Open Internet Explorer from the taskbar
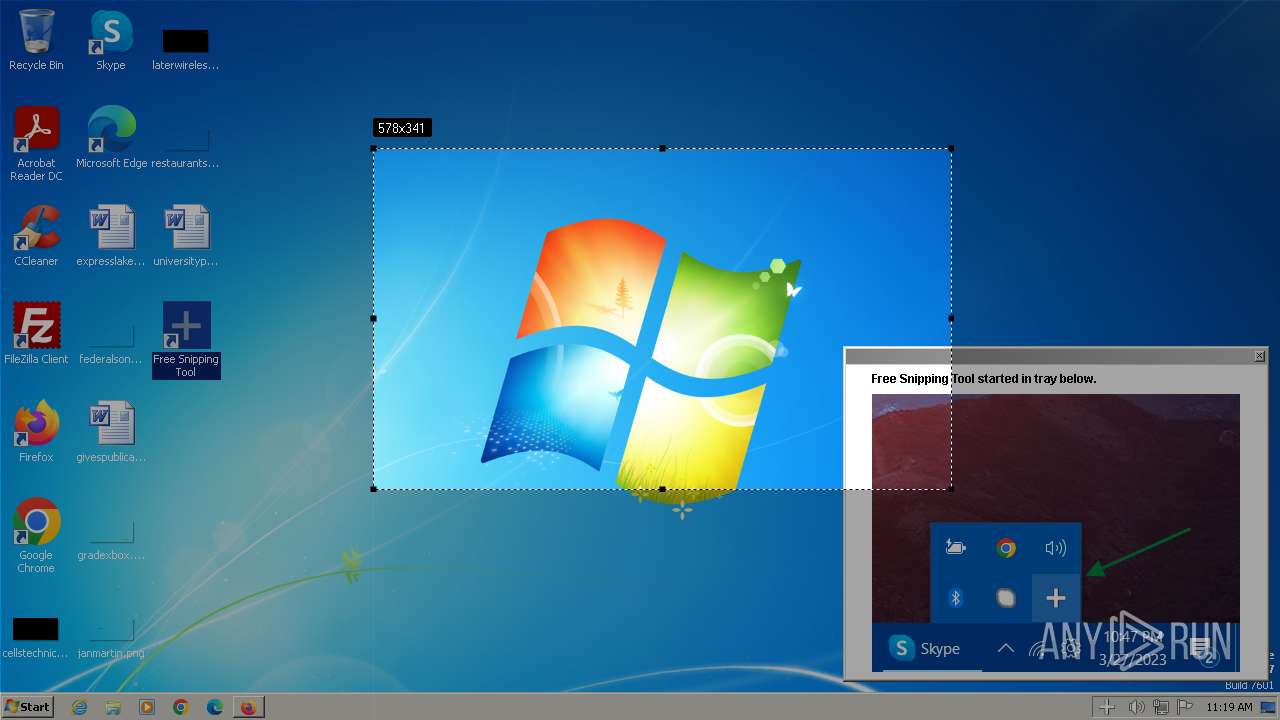 (x=79, y=707)
